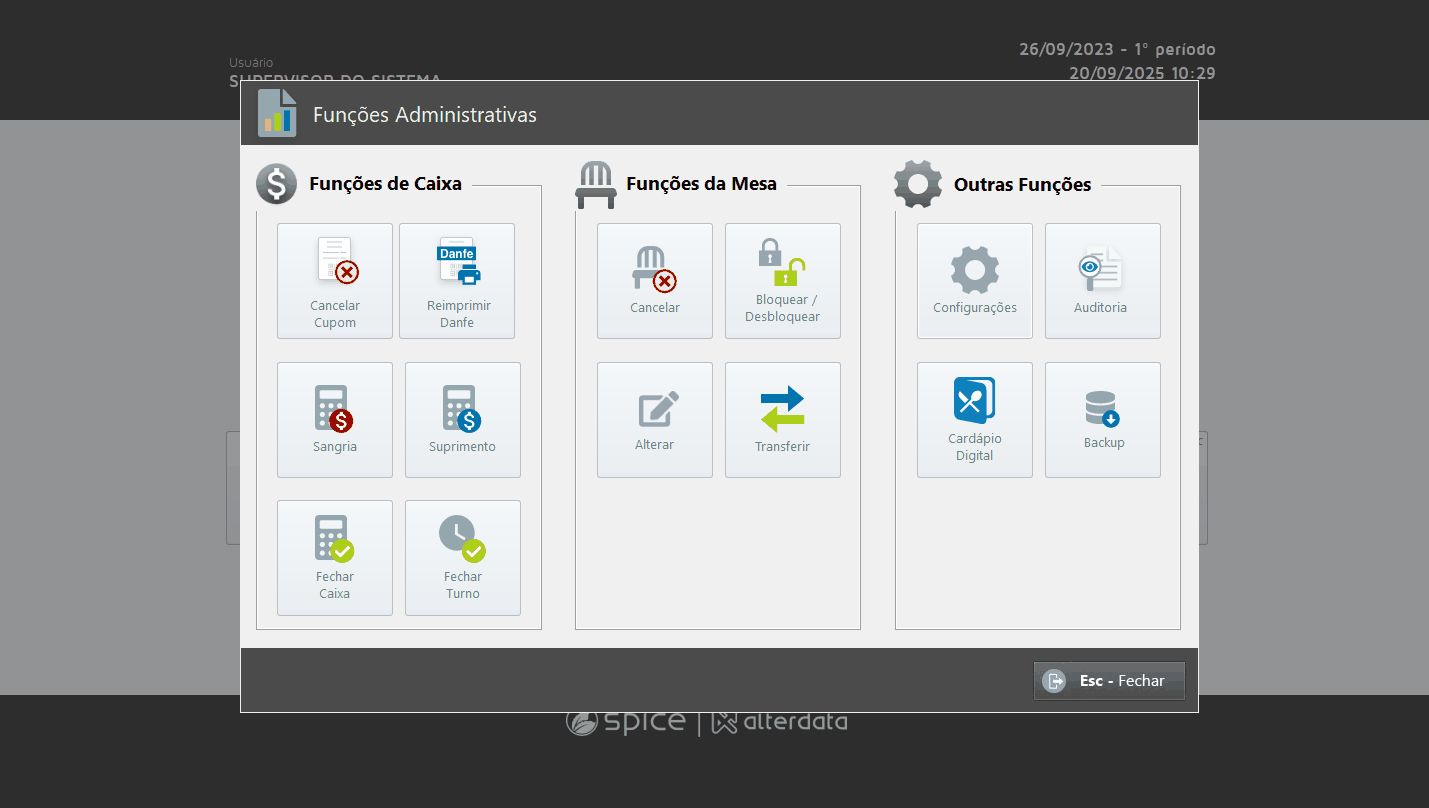Screen dimensions: 1429x808
Task: Open the Sangria cash withdrawal function
Action: click(x=335, y=420)
